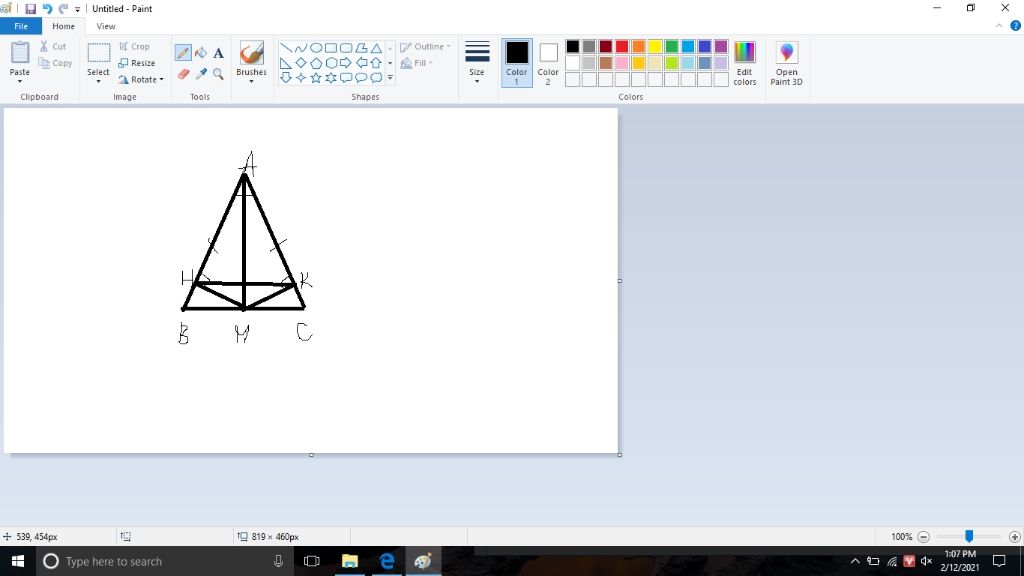Viewport: 1024px width, 576px height.
Task: Activate the Color 2 selector
Action: pyautogui.click(x=548, y=62)
